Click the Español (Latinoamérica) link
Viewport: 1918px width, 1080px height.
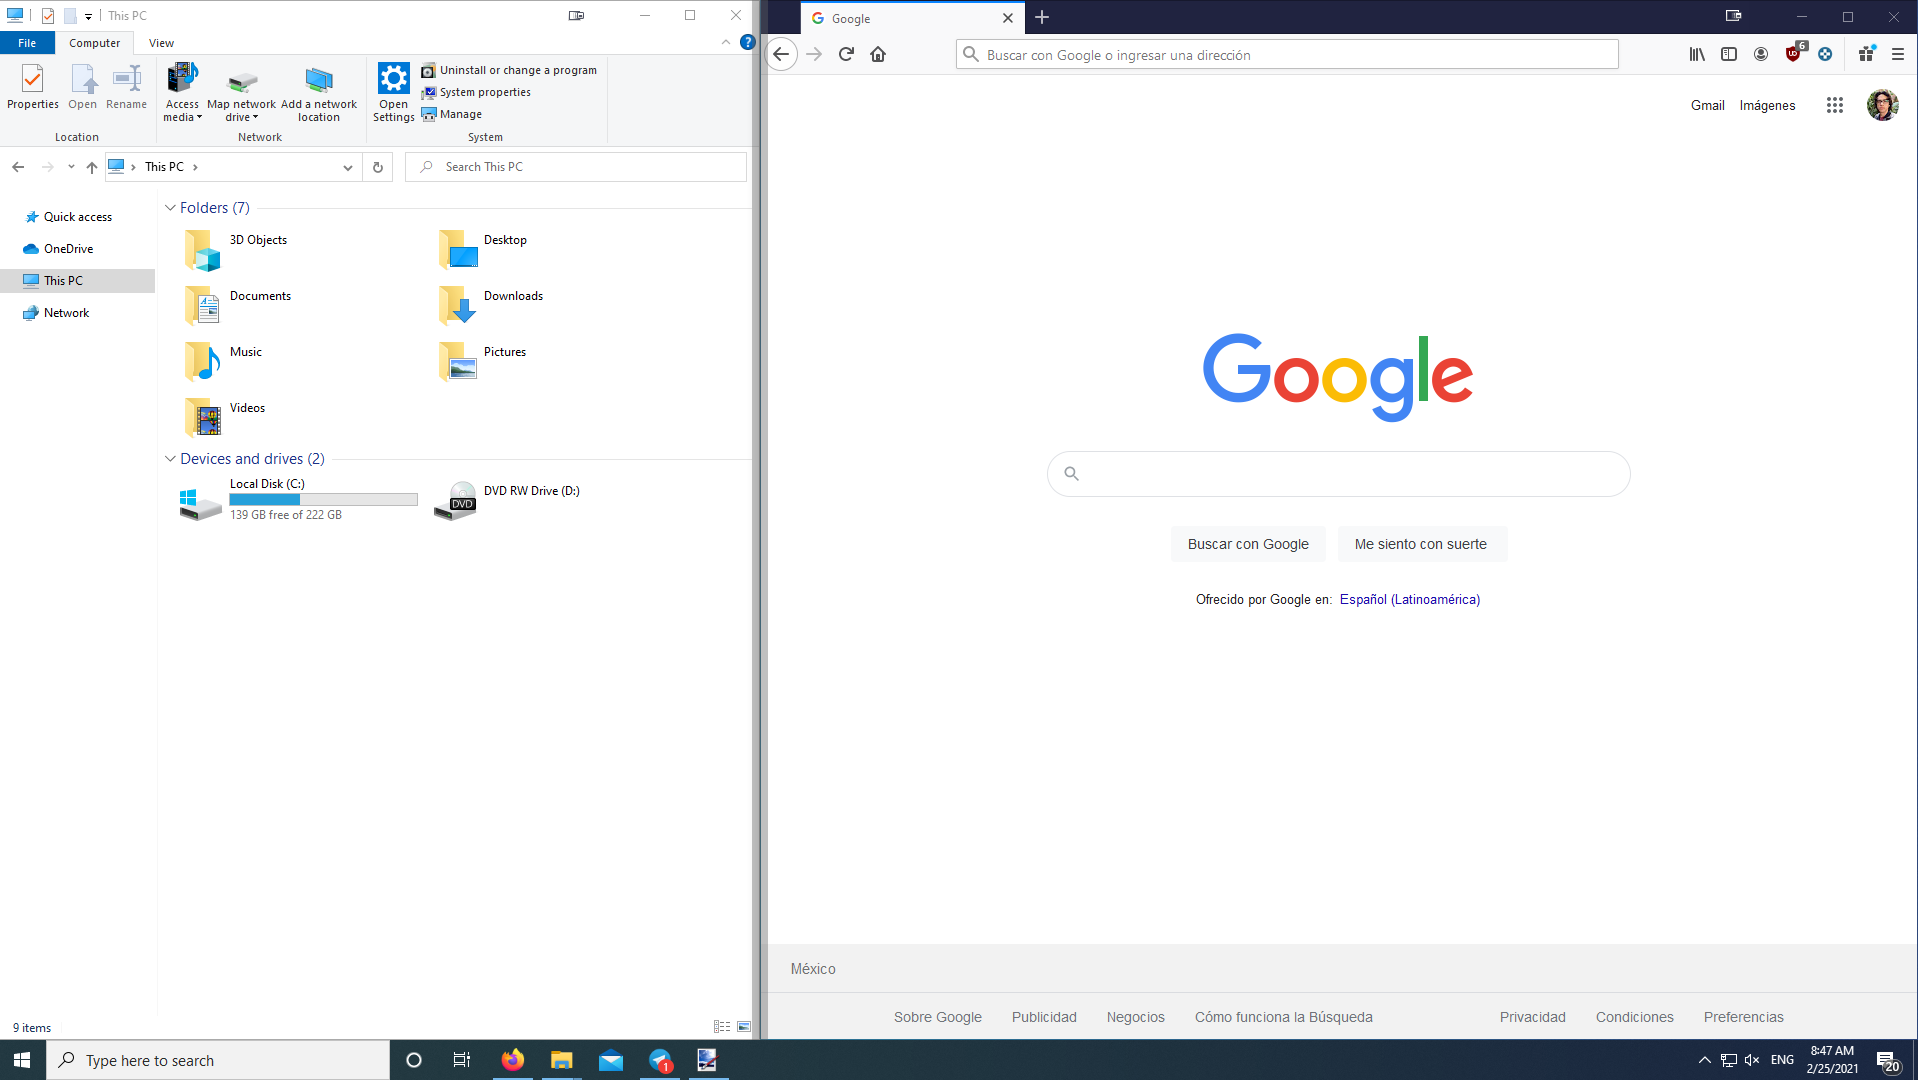pos(1409,599)
